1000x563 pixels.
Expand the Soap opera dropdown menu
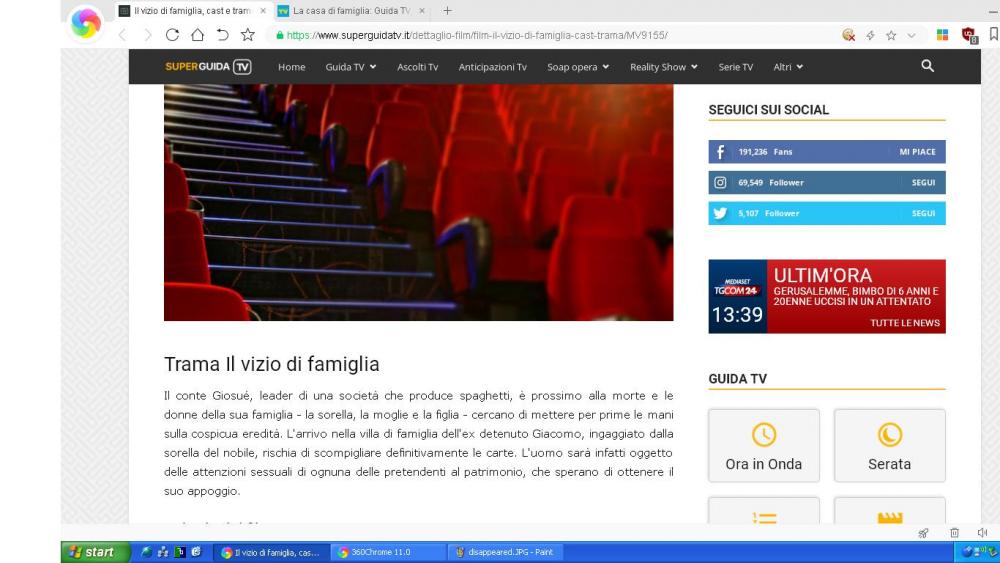click(578, 67)
